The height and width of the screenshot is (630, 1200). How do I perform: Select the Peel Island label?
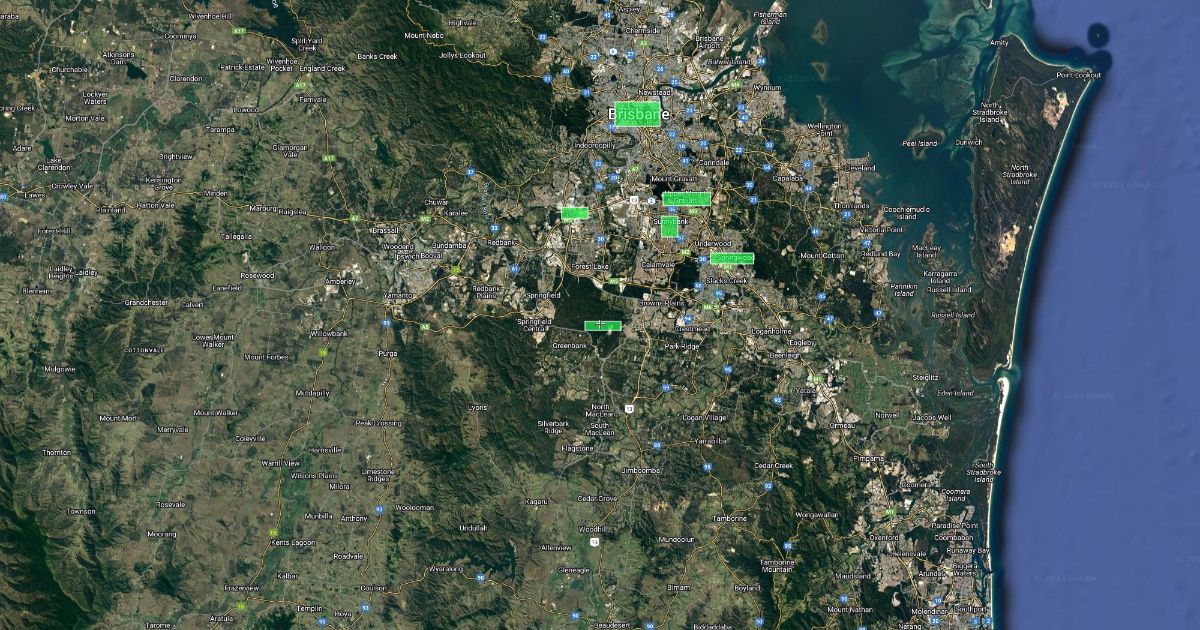(x=920, y=143)
